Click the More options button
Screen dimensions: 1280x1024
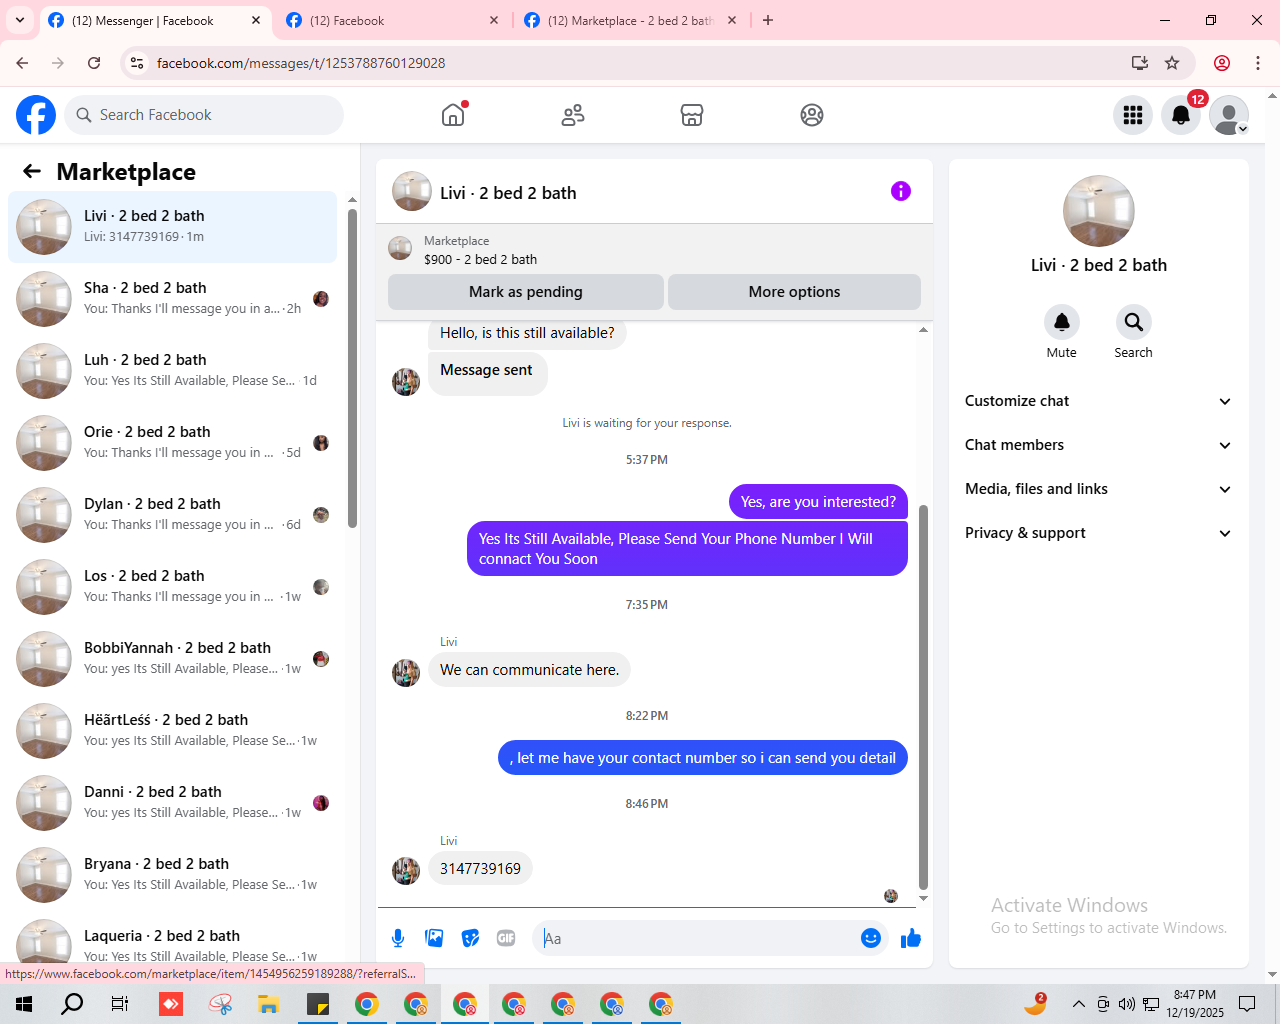794,292
